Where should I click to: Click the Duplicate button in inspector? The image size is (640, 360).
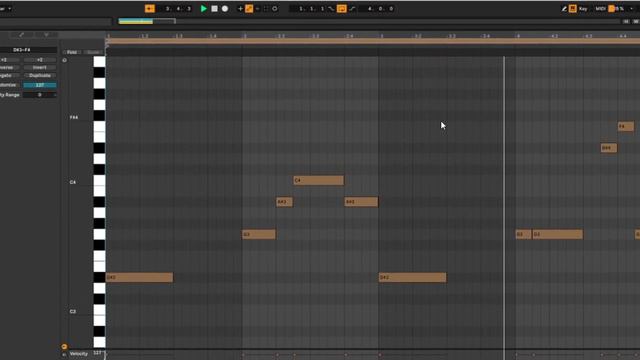pos(40,76)
